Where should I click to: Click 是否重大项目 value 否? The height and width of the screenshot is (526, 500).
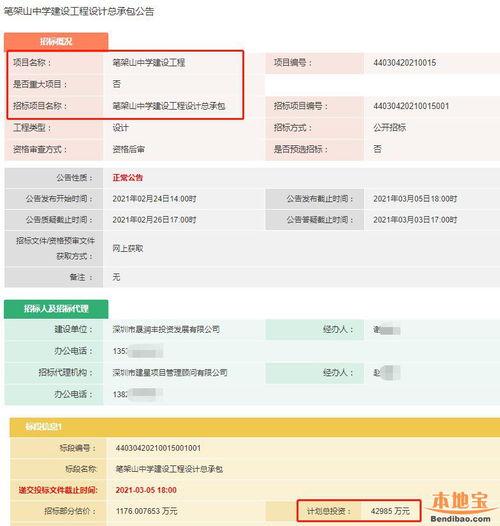(116, 84)
